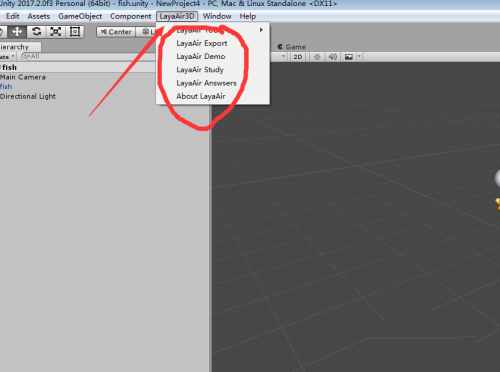Open the Window menu
This screenshot has height=372, width=500.
point(217,16)
